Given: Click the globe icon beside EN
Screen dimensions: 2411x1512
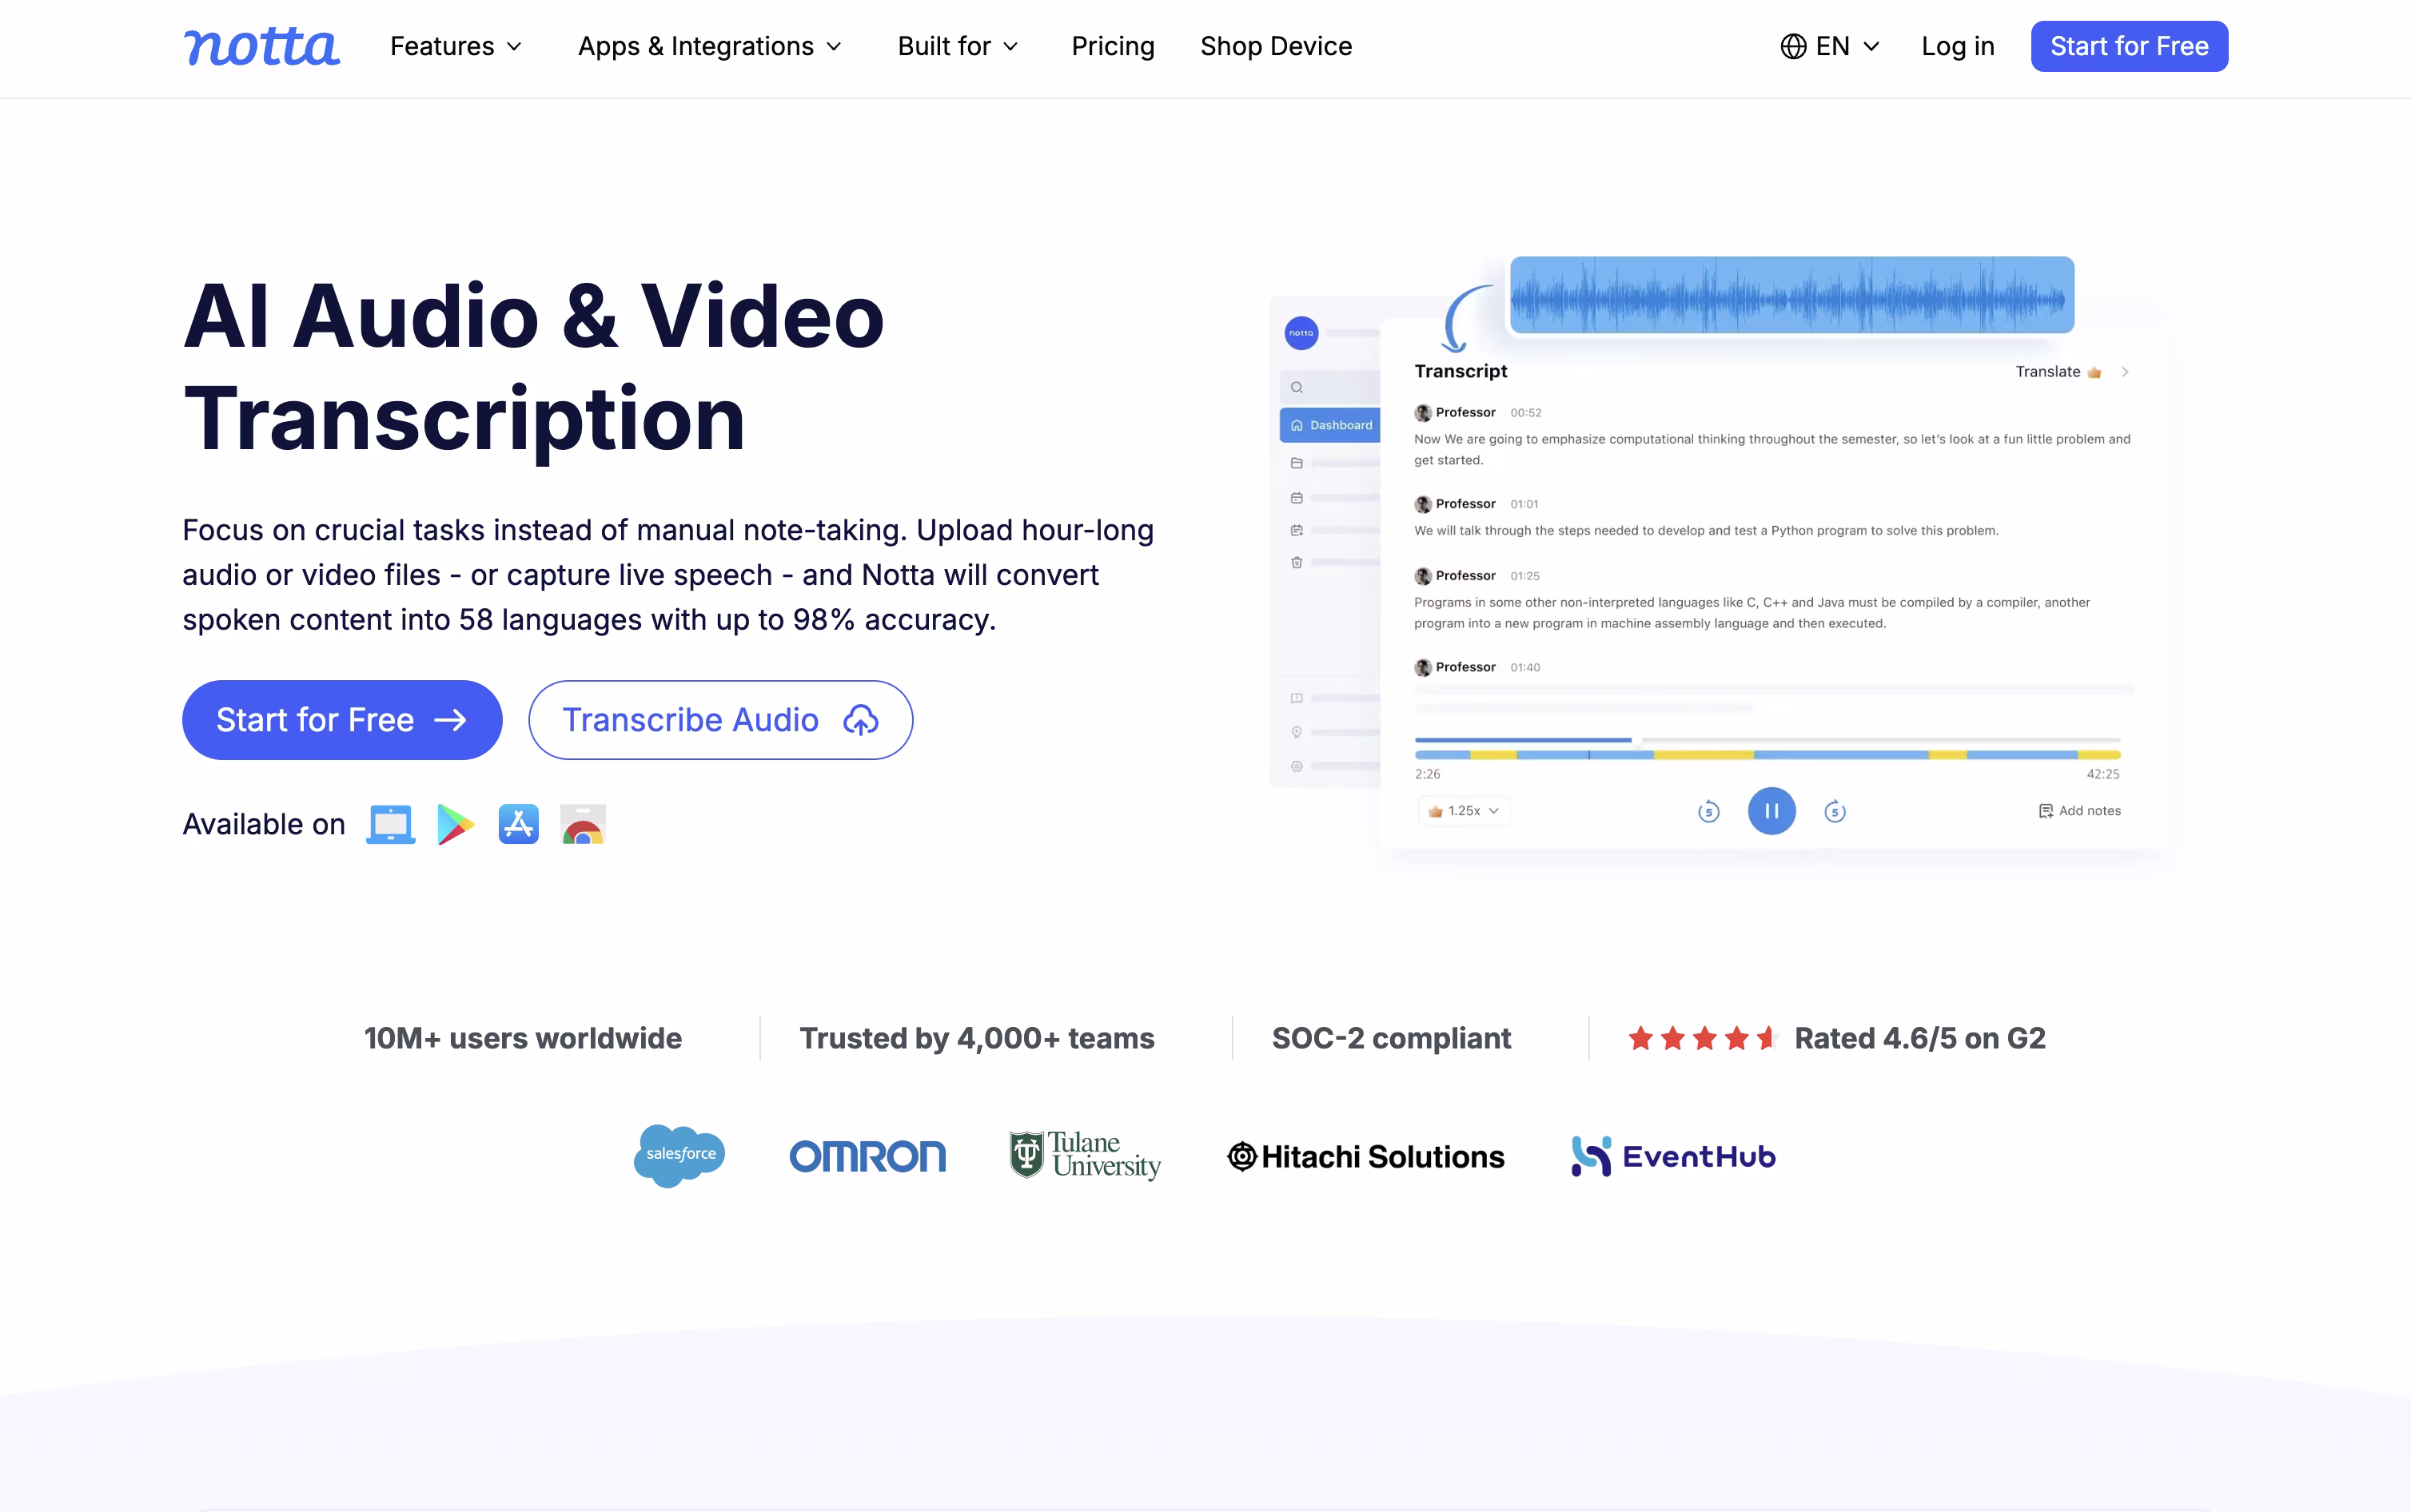Looking at the screenshot, I should pyautogui.click(x=1793, y=46).
